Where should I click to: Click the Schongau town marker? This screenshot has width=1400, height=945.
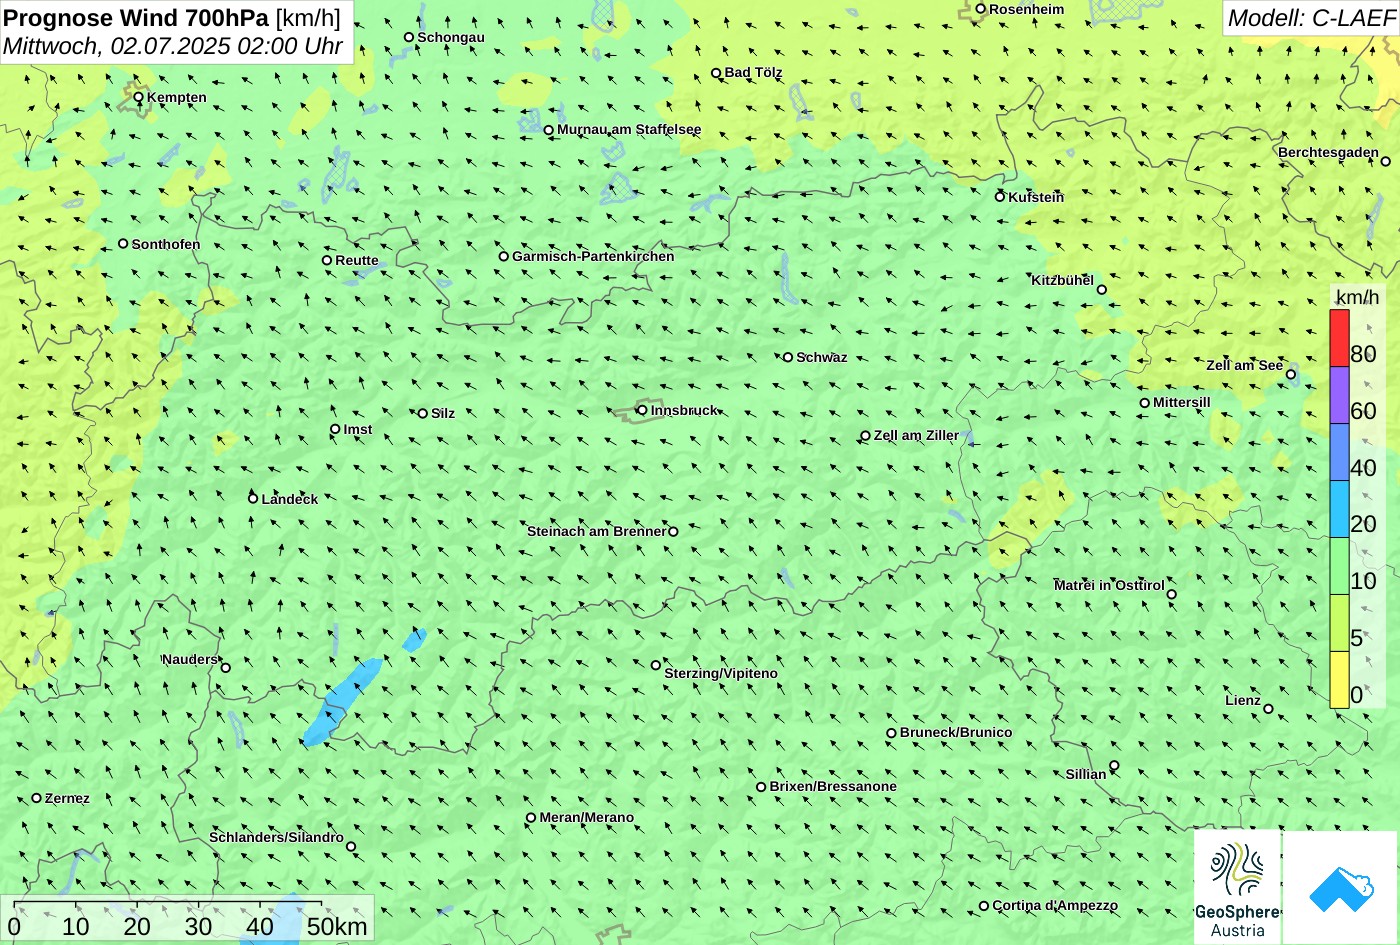point(409,37)
